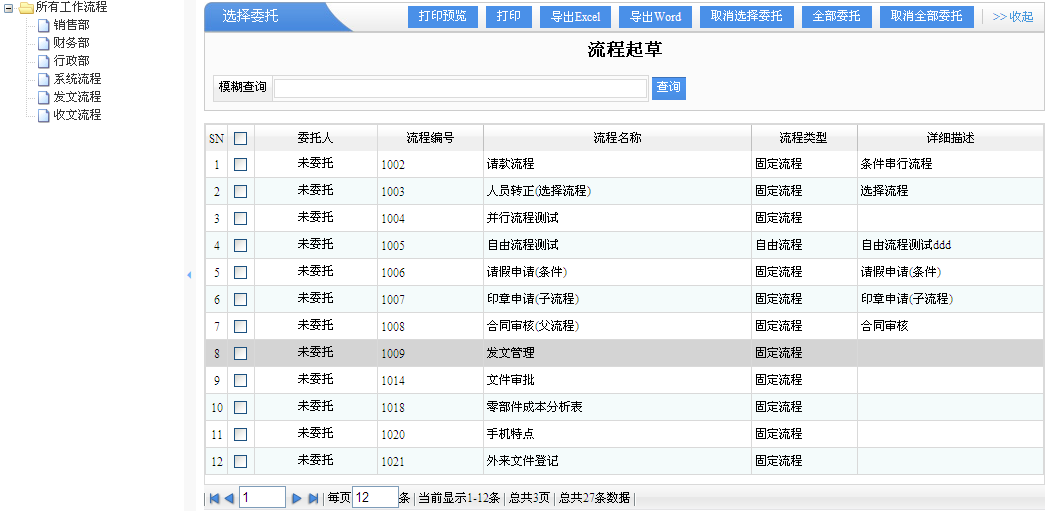The image size is (1049, 511).
Task: Collapse panel using 收起 link
Action: 1012,17
